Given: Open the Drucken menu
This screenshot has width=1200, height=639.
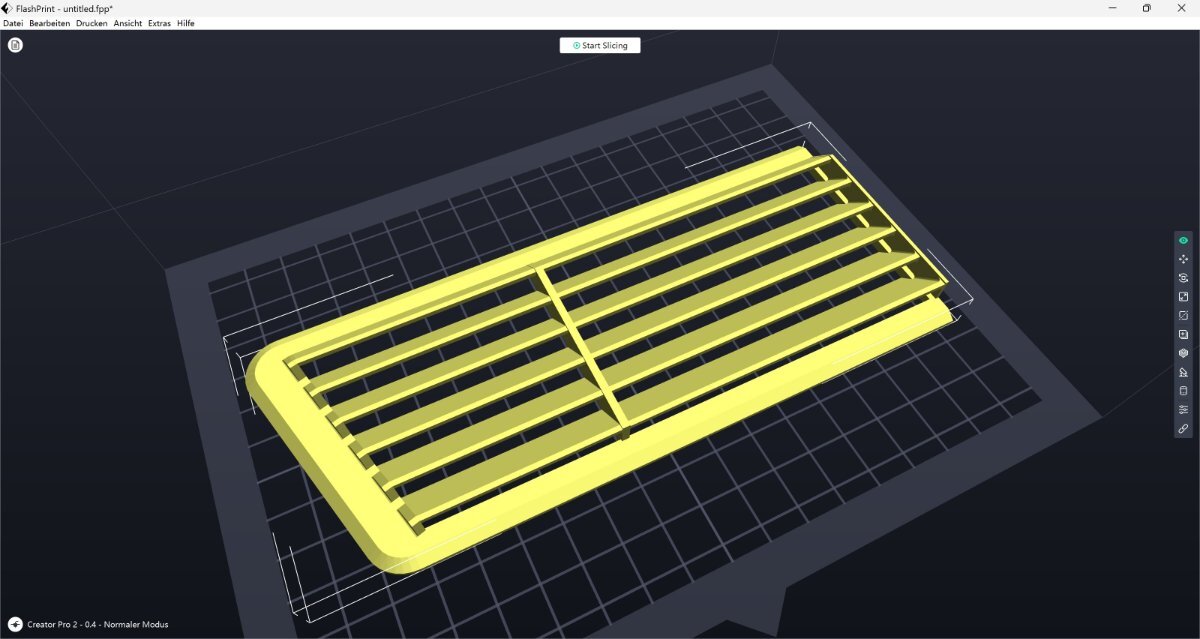Looking at the screenshot, I should (x=92, y=23).
